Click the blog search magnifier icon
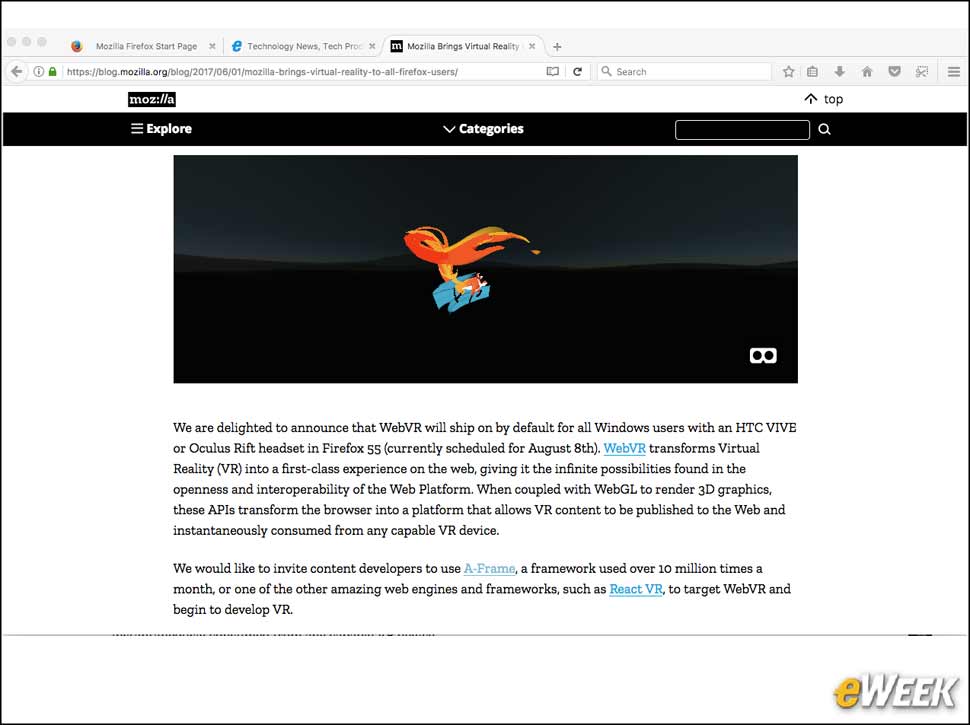970x725 pixels. tap(825, 129)
